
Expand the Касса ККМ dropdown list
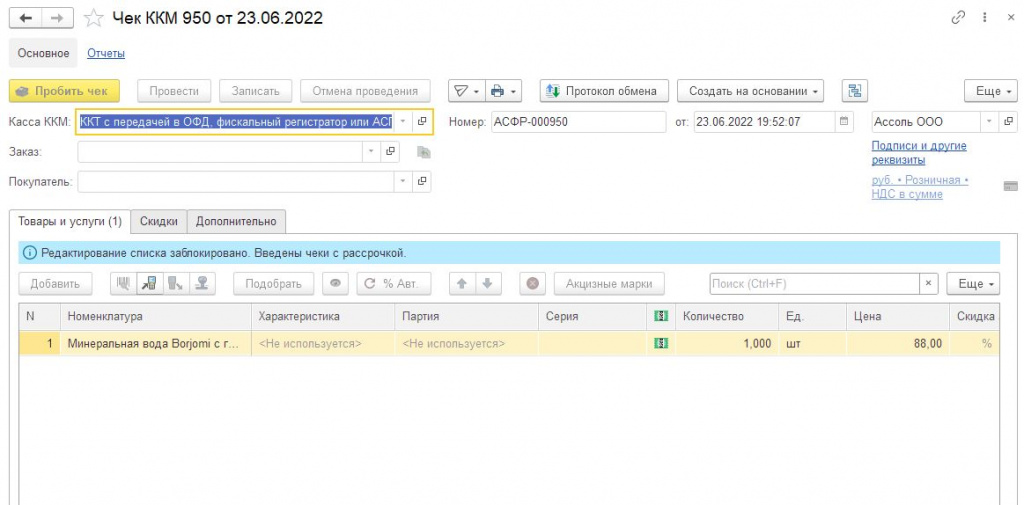(404, 121)
